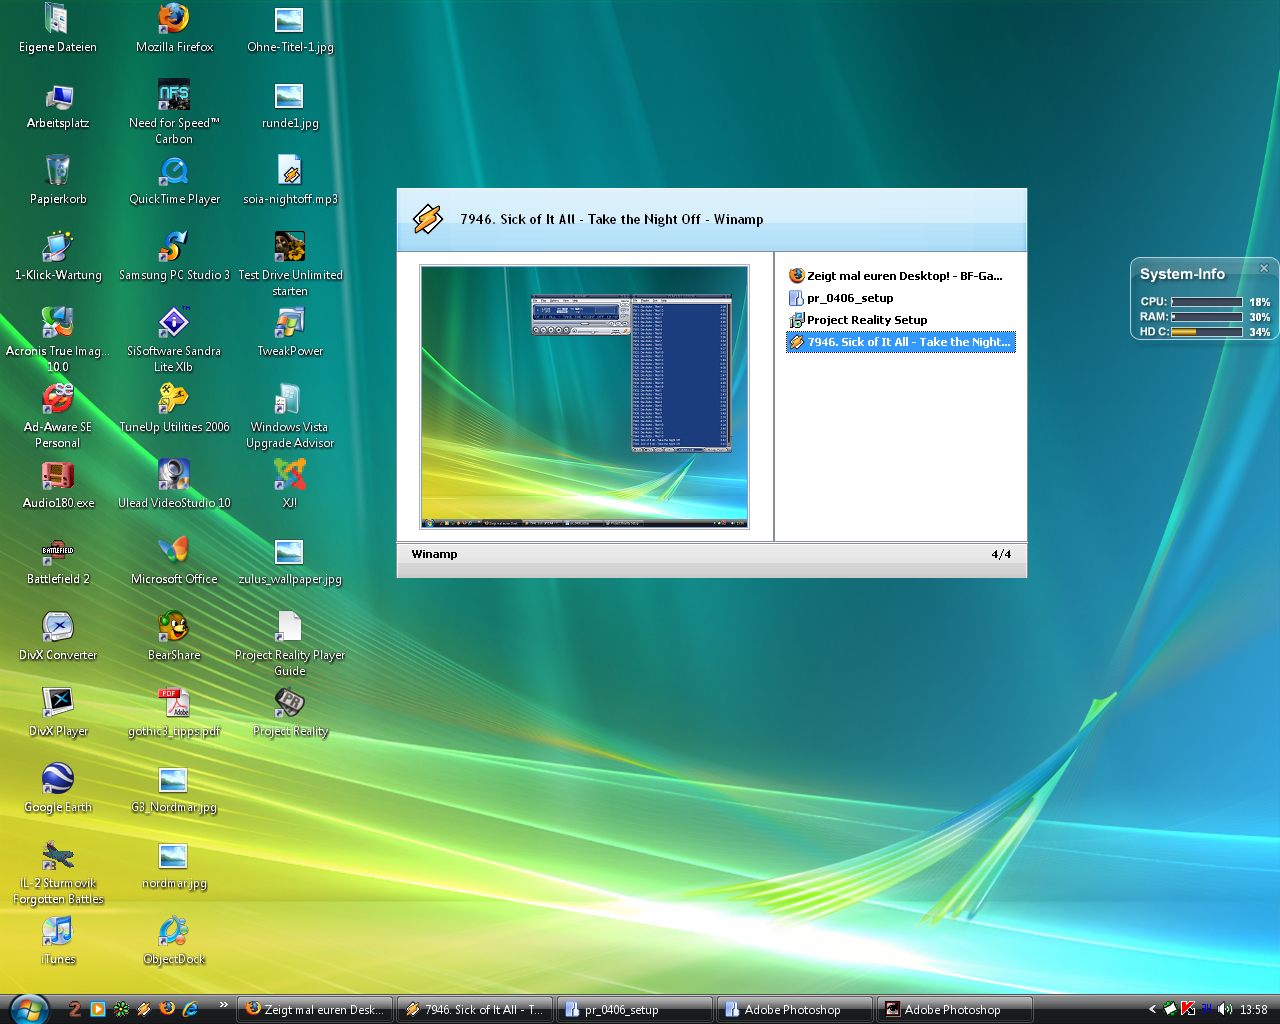This screenshot has width=1280, height=1024.
Task: Open Google Earth from the desktop
Action: click(58, 789)
